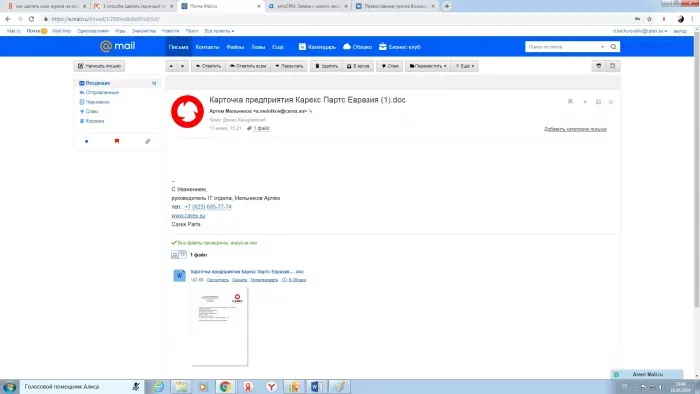Click Посмотреть link under attachment
The image size is (700, 394).
point(218,280)
